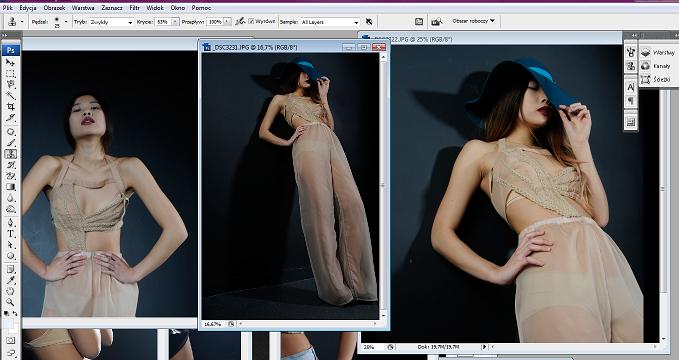Select the Type tool

[x=10, y=234]
